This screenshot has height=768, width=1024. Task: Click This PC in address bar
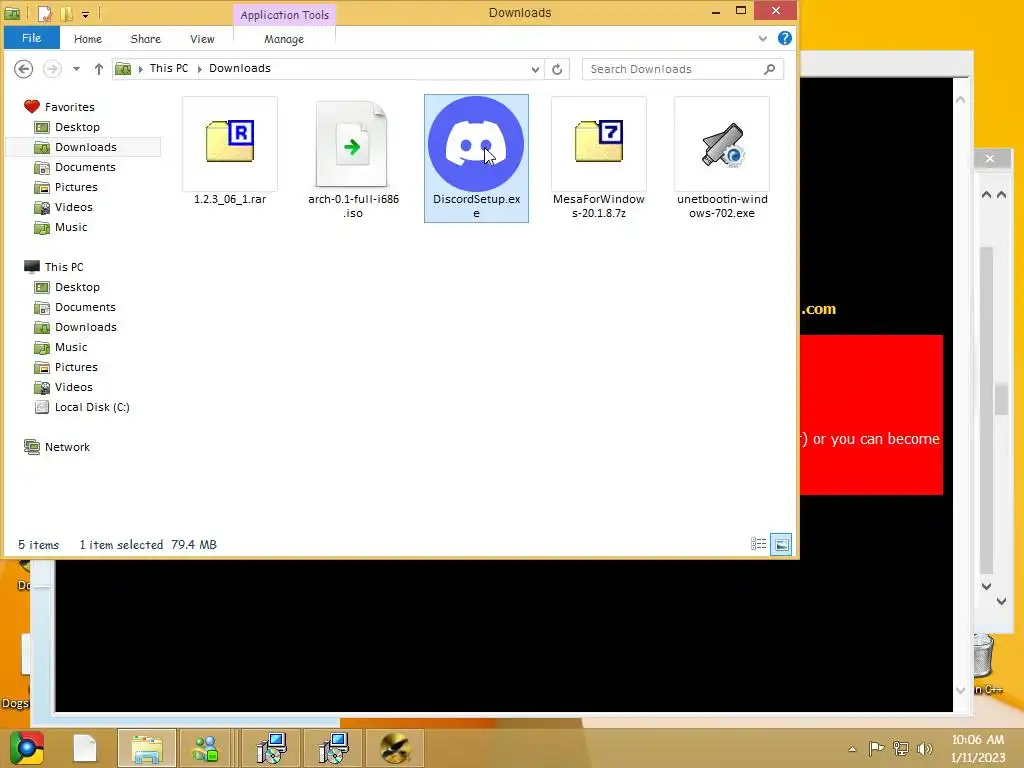tap(168, 68)
